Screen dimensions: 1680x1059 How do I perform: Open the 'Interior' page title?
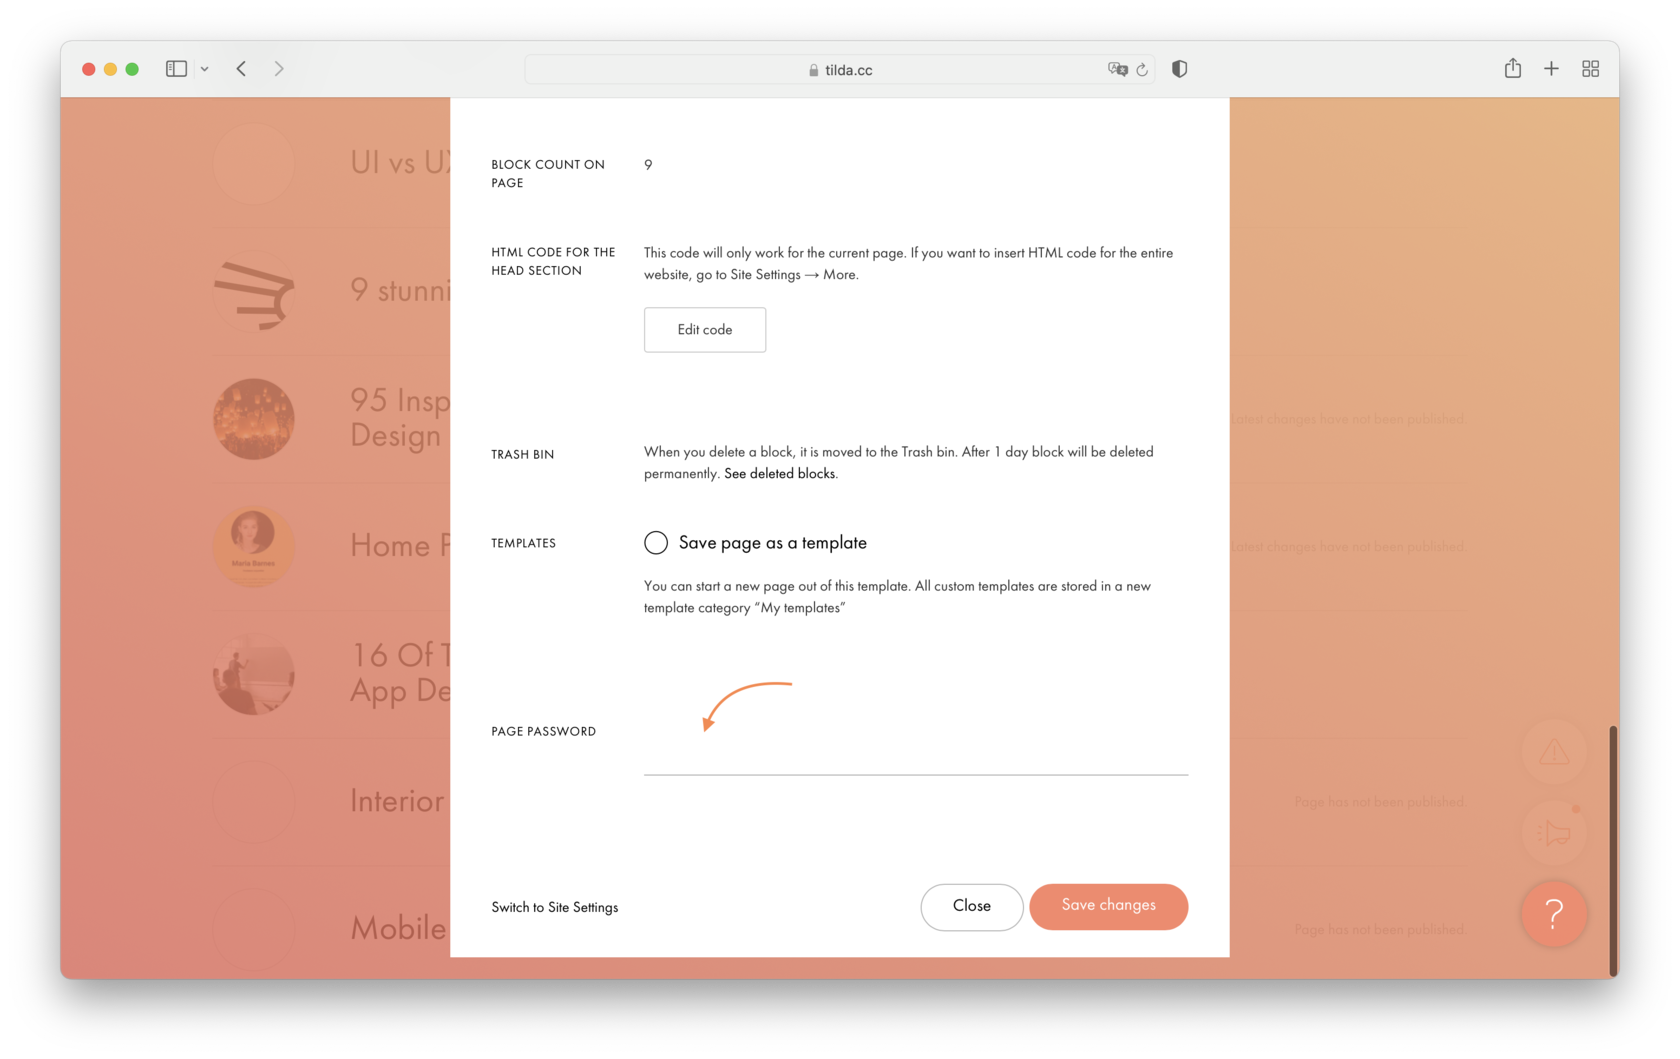[x=398, y=801]
